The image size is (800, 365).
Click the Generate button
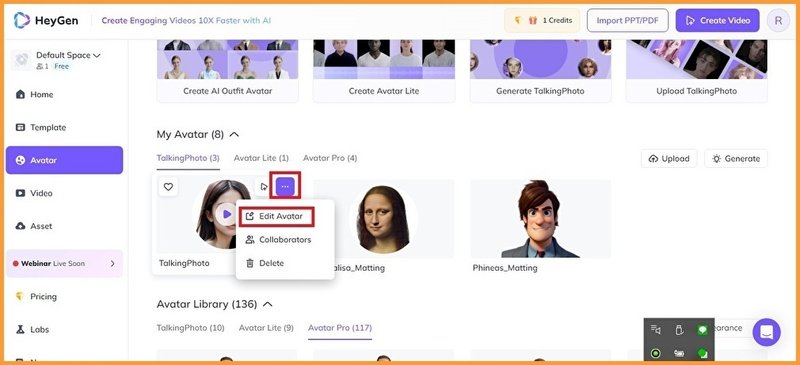[x=736, y=159]
